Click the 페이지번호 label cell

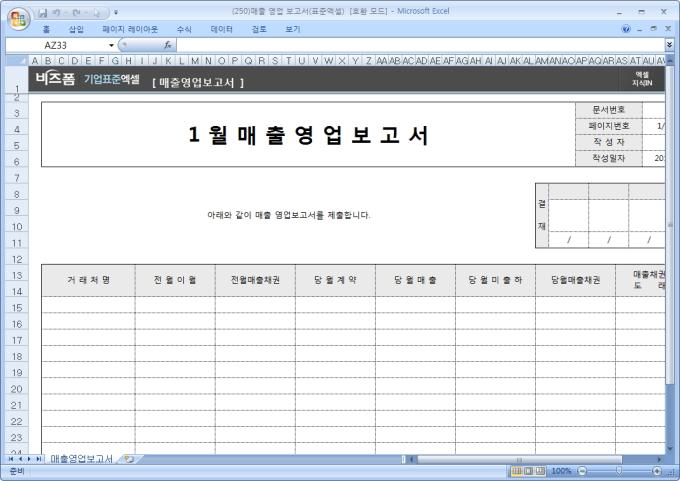pyautogui.click(x=608, y=126)
